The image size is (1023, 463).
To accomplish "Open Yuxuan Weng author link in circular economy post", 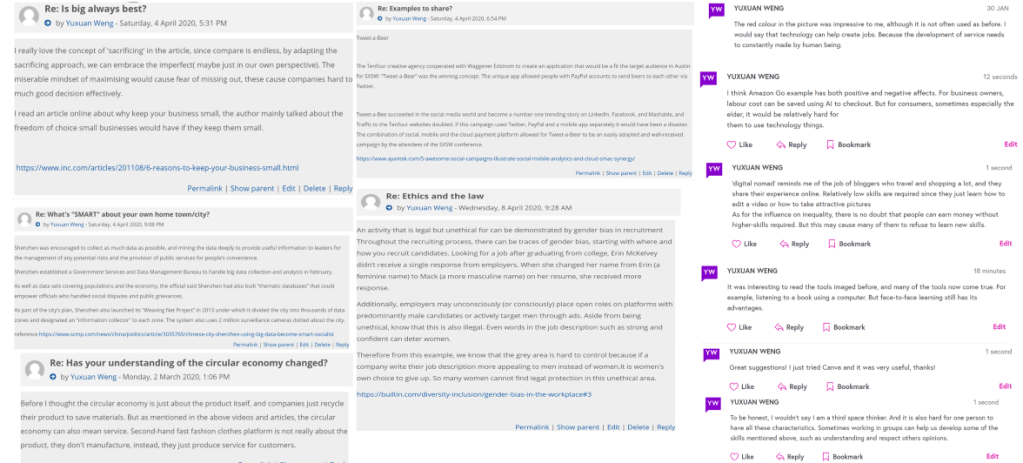I will coord(93,377).
